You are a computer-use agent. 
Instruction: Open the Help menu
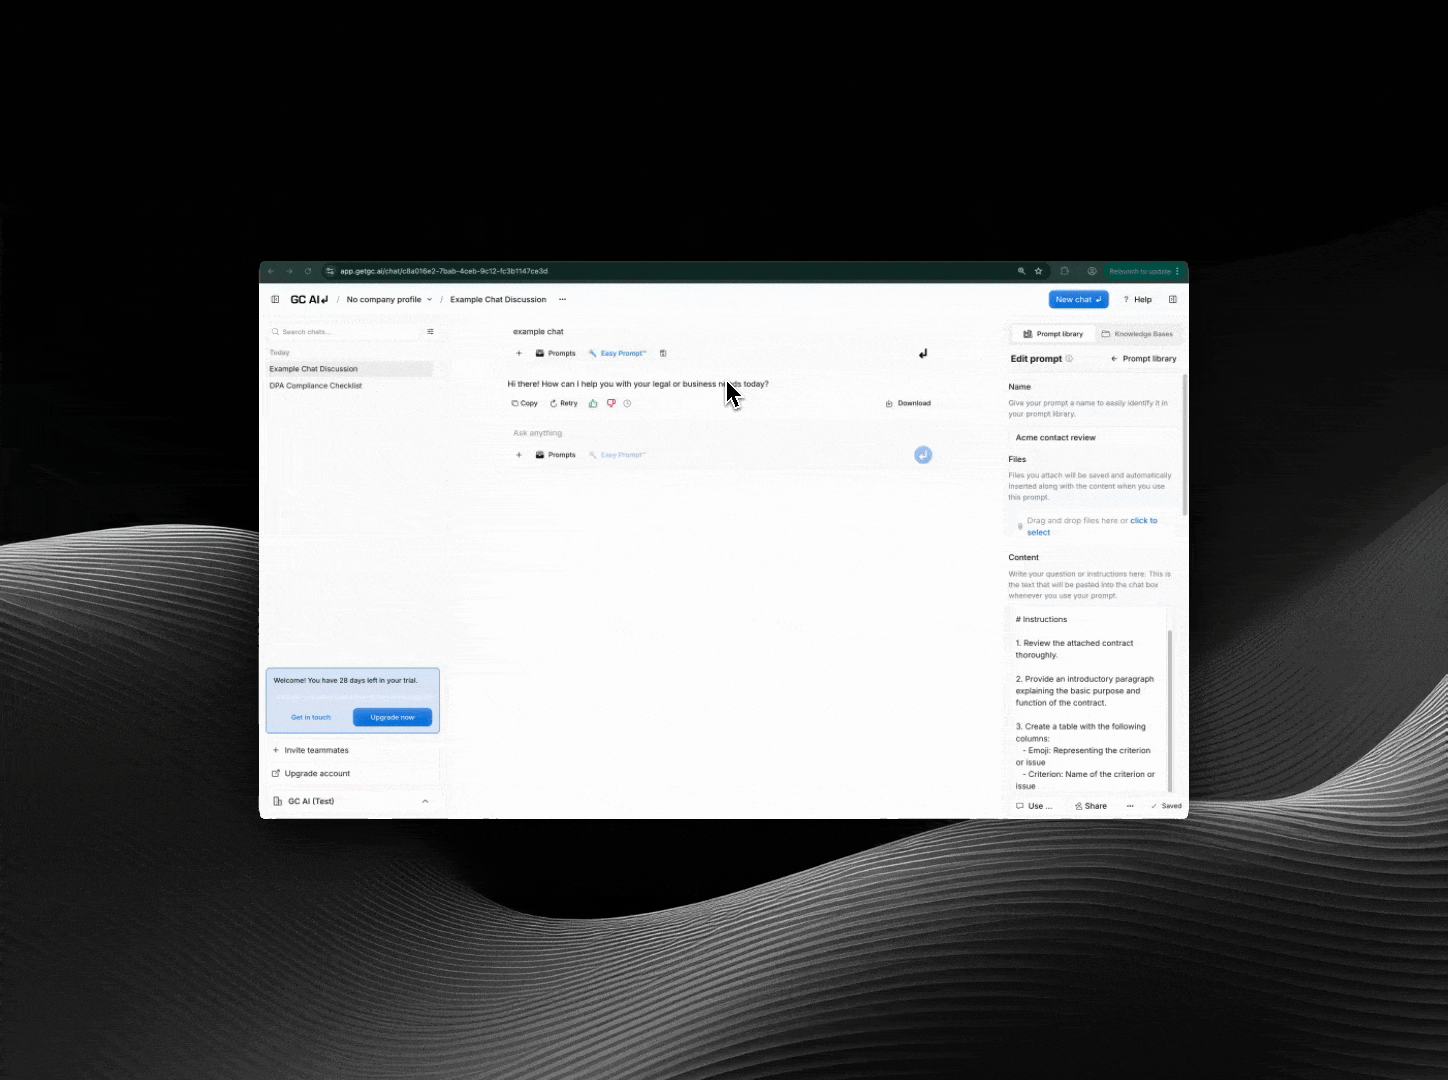[1138, 299]
